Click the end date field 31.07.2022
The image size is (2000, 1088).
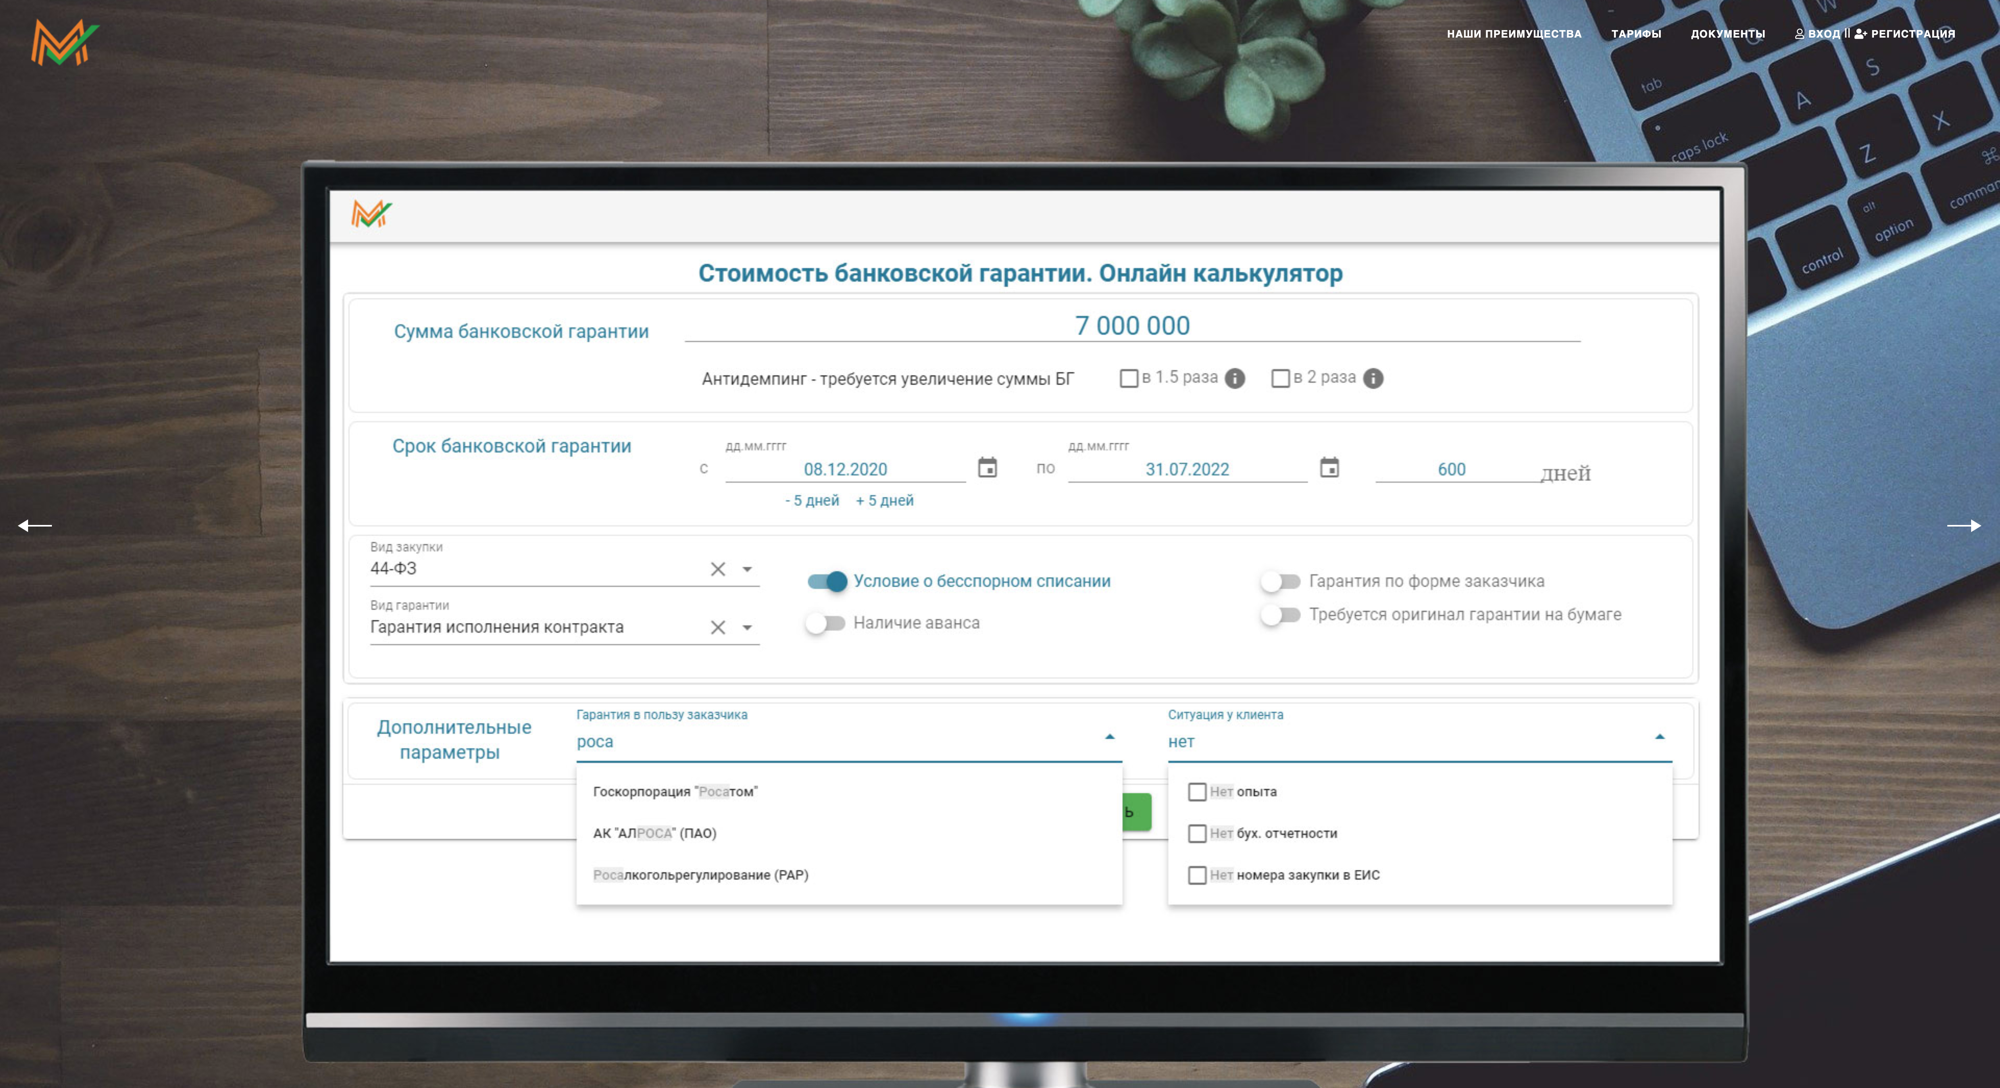(1187, 469)
